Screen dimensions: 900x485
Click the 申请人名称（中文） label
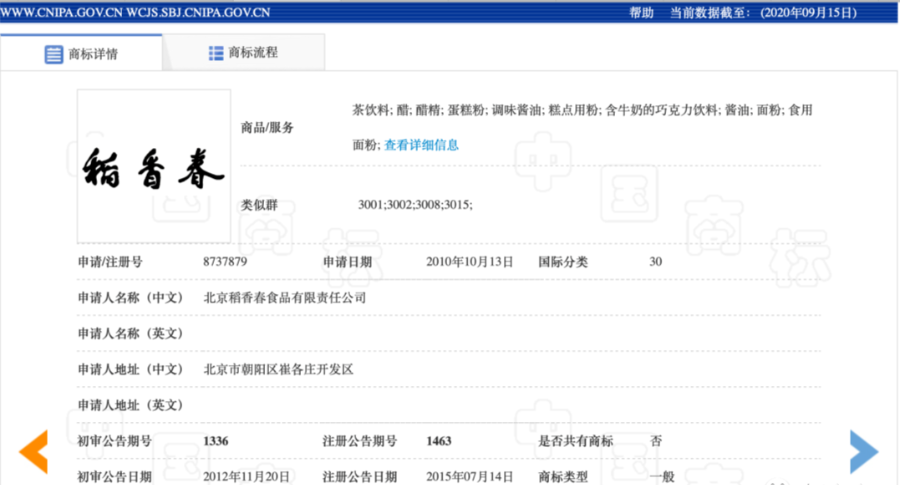tap(130, 298)
